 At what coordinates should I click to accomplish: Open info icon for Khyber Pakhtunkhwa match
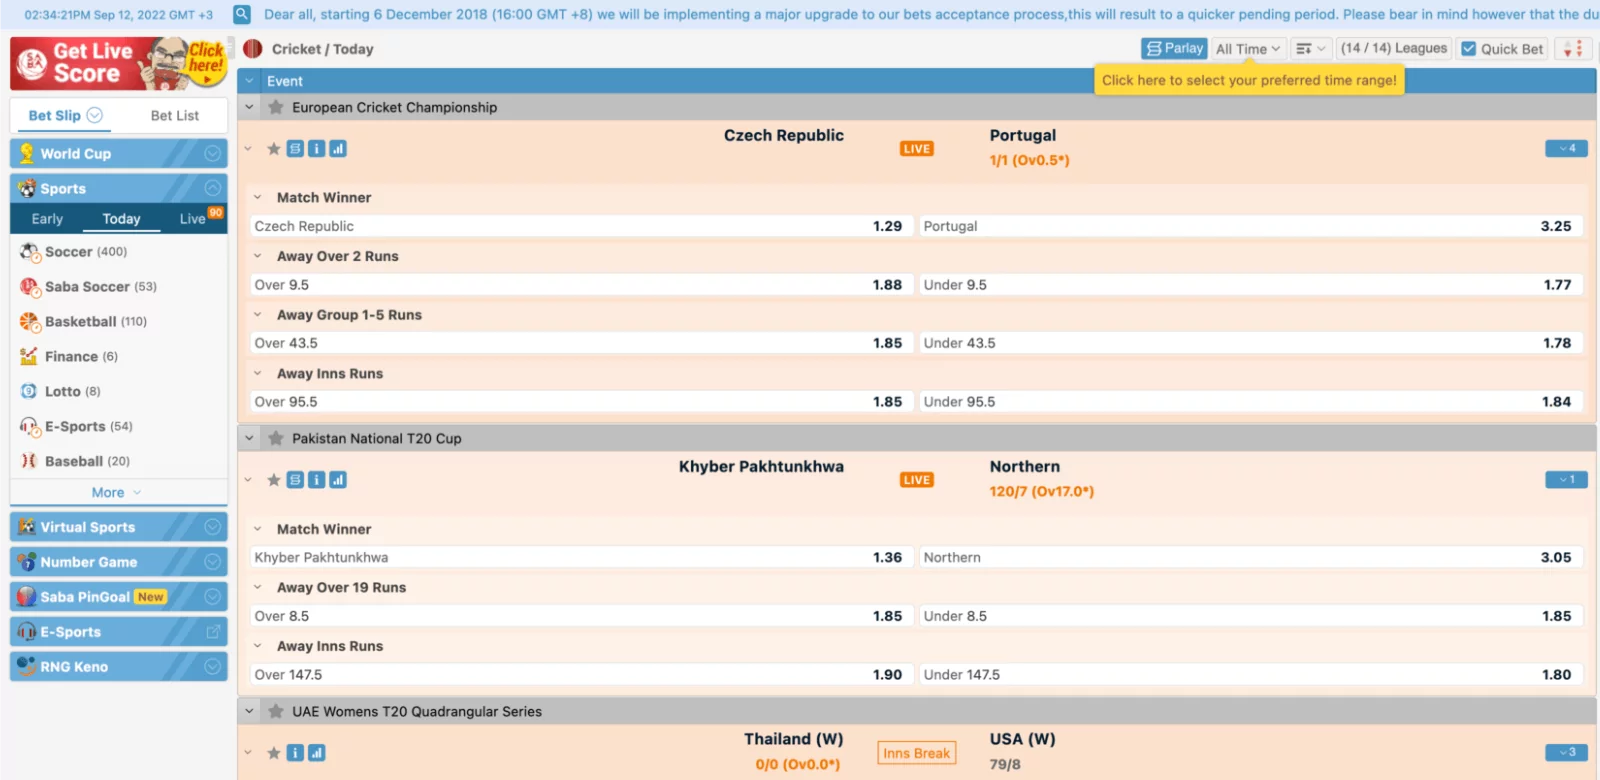coord(317,480)
